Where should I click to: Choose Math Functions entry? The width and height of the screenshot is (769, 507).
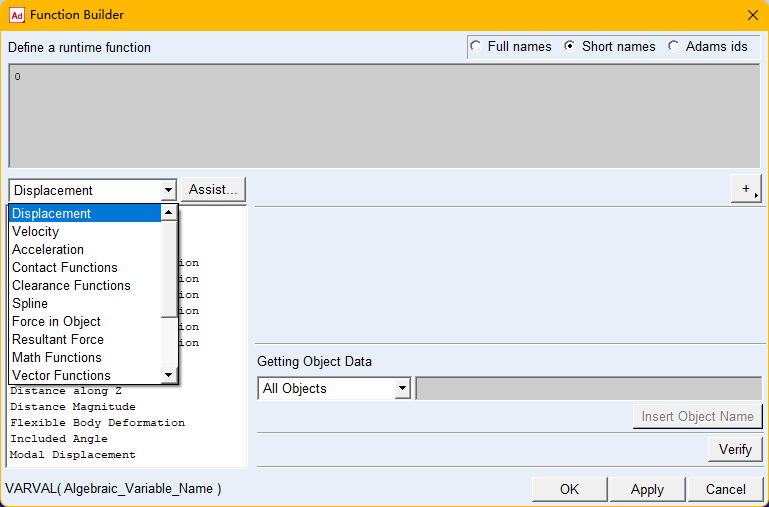pos(85,357)
